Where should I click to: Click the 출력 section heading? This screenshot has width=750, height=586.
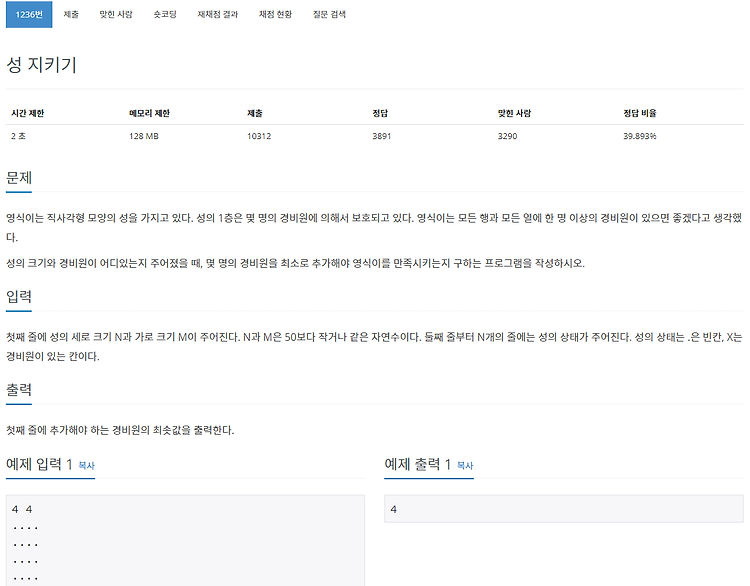click(19, 390)
